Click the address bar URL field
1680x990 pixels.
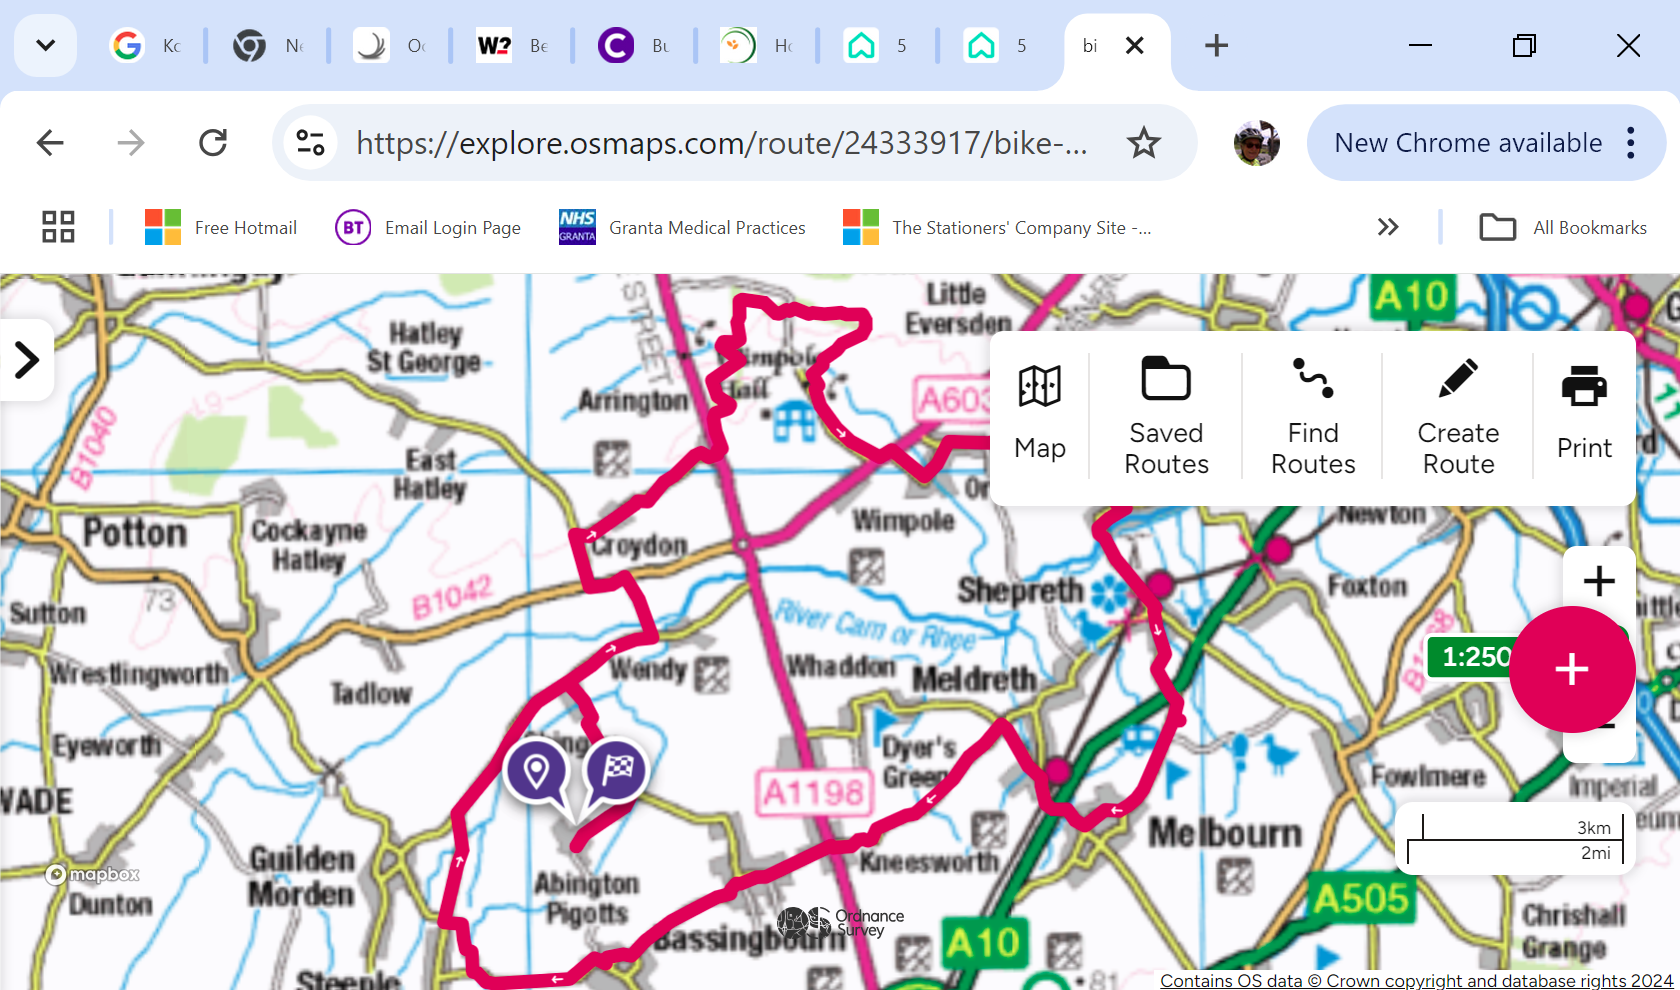point(720,143)
